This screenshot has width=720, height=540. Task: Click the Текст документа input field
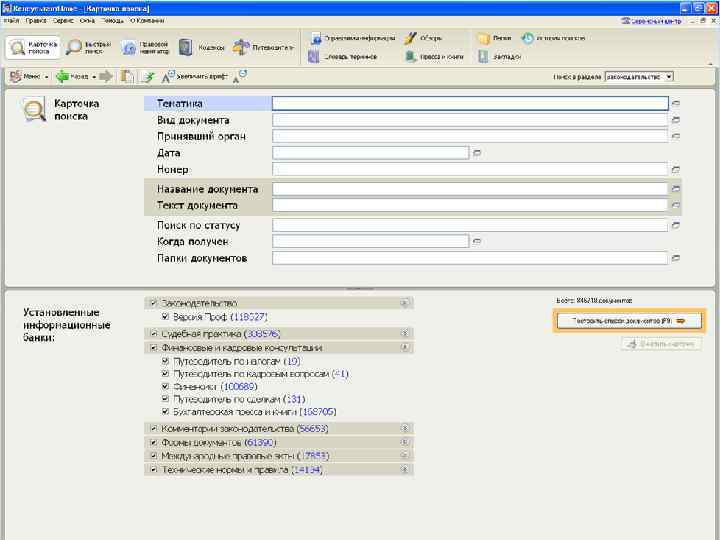[470, 205]
